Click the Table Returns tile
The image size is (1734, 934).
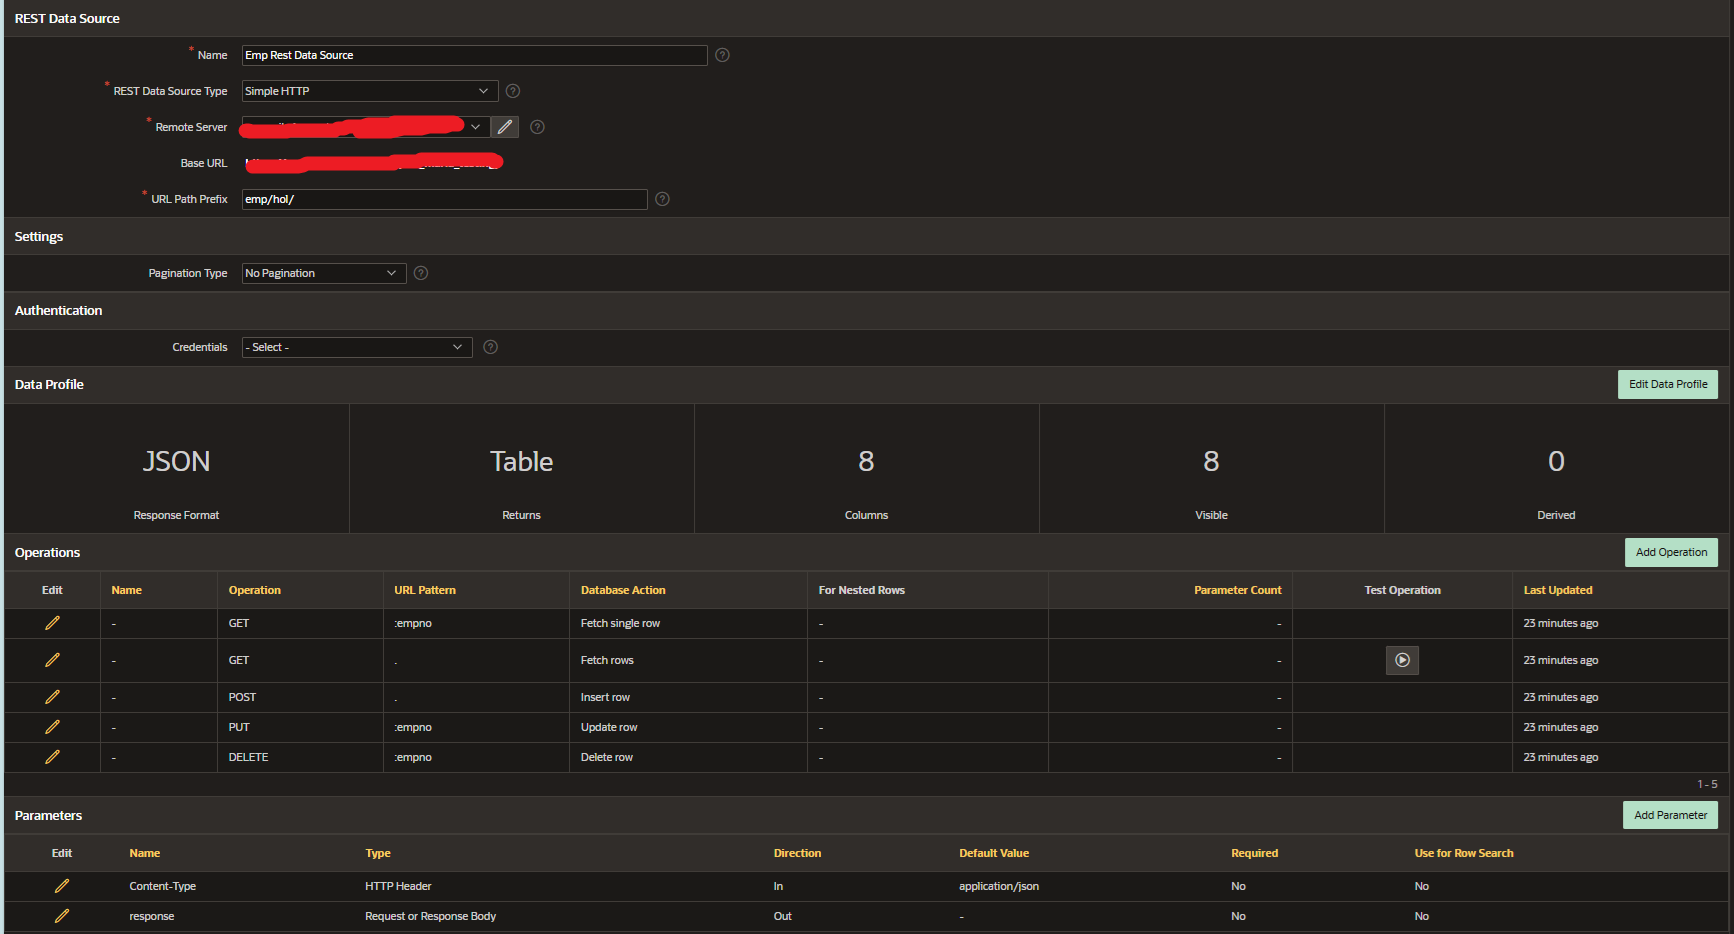click(521, 468)
